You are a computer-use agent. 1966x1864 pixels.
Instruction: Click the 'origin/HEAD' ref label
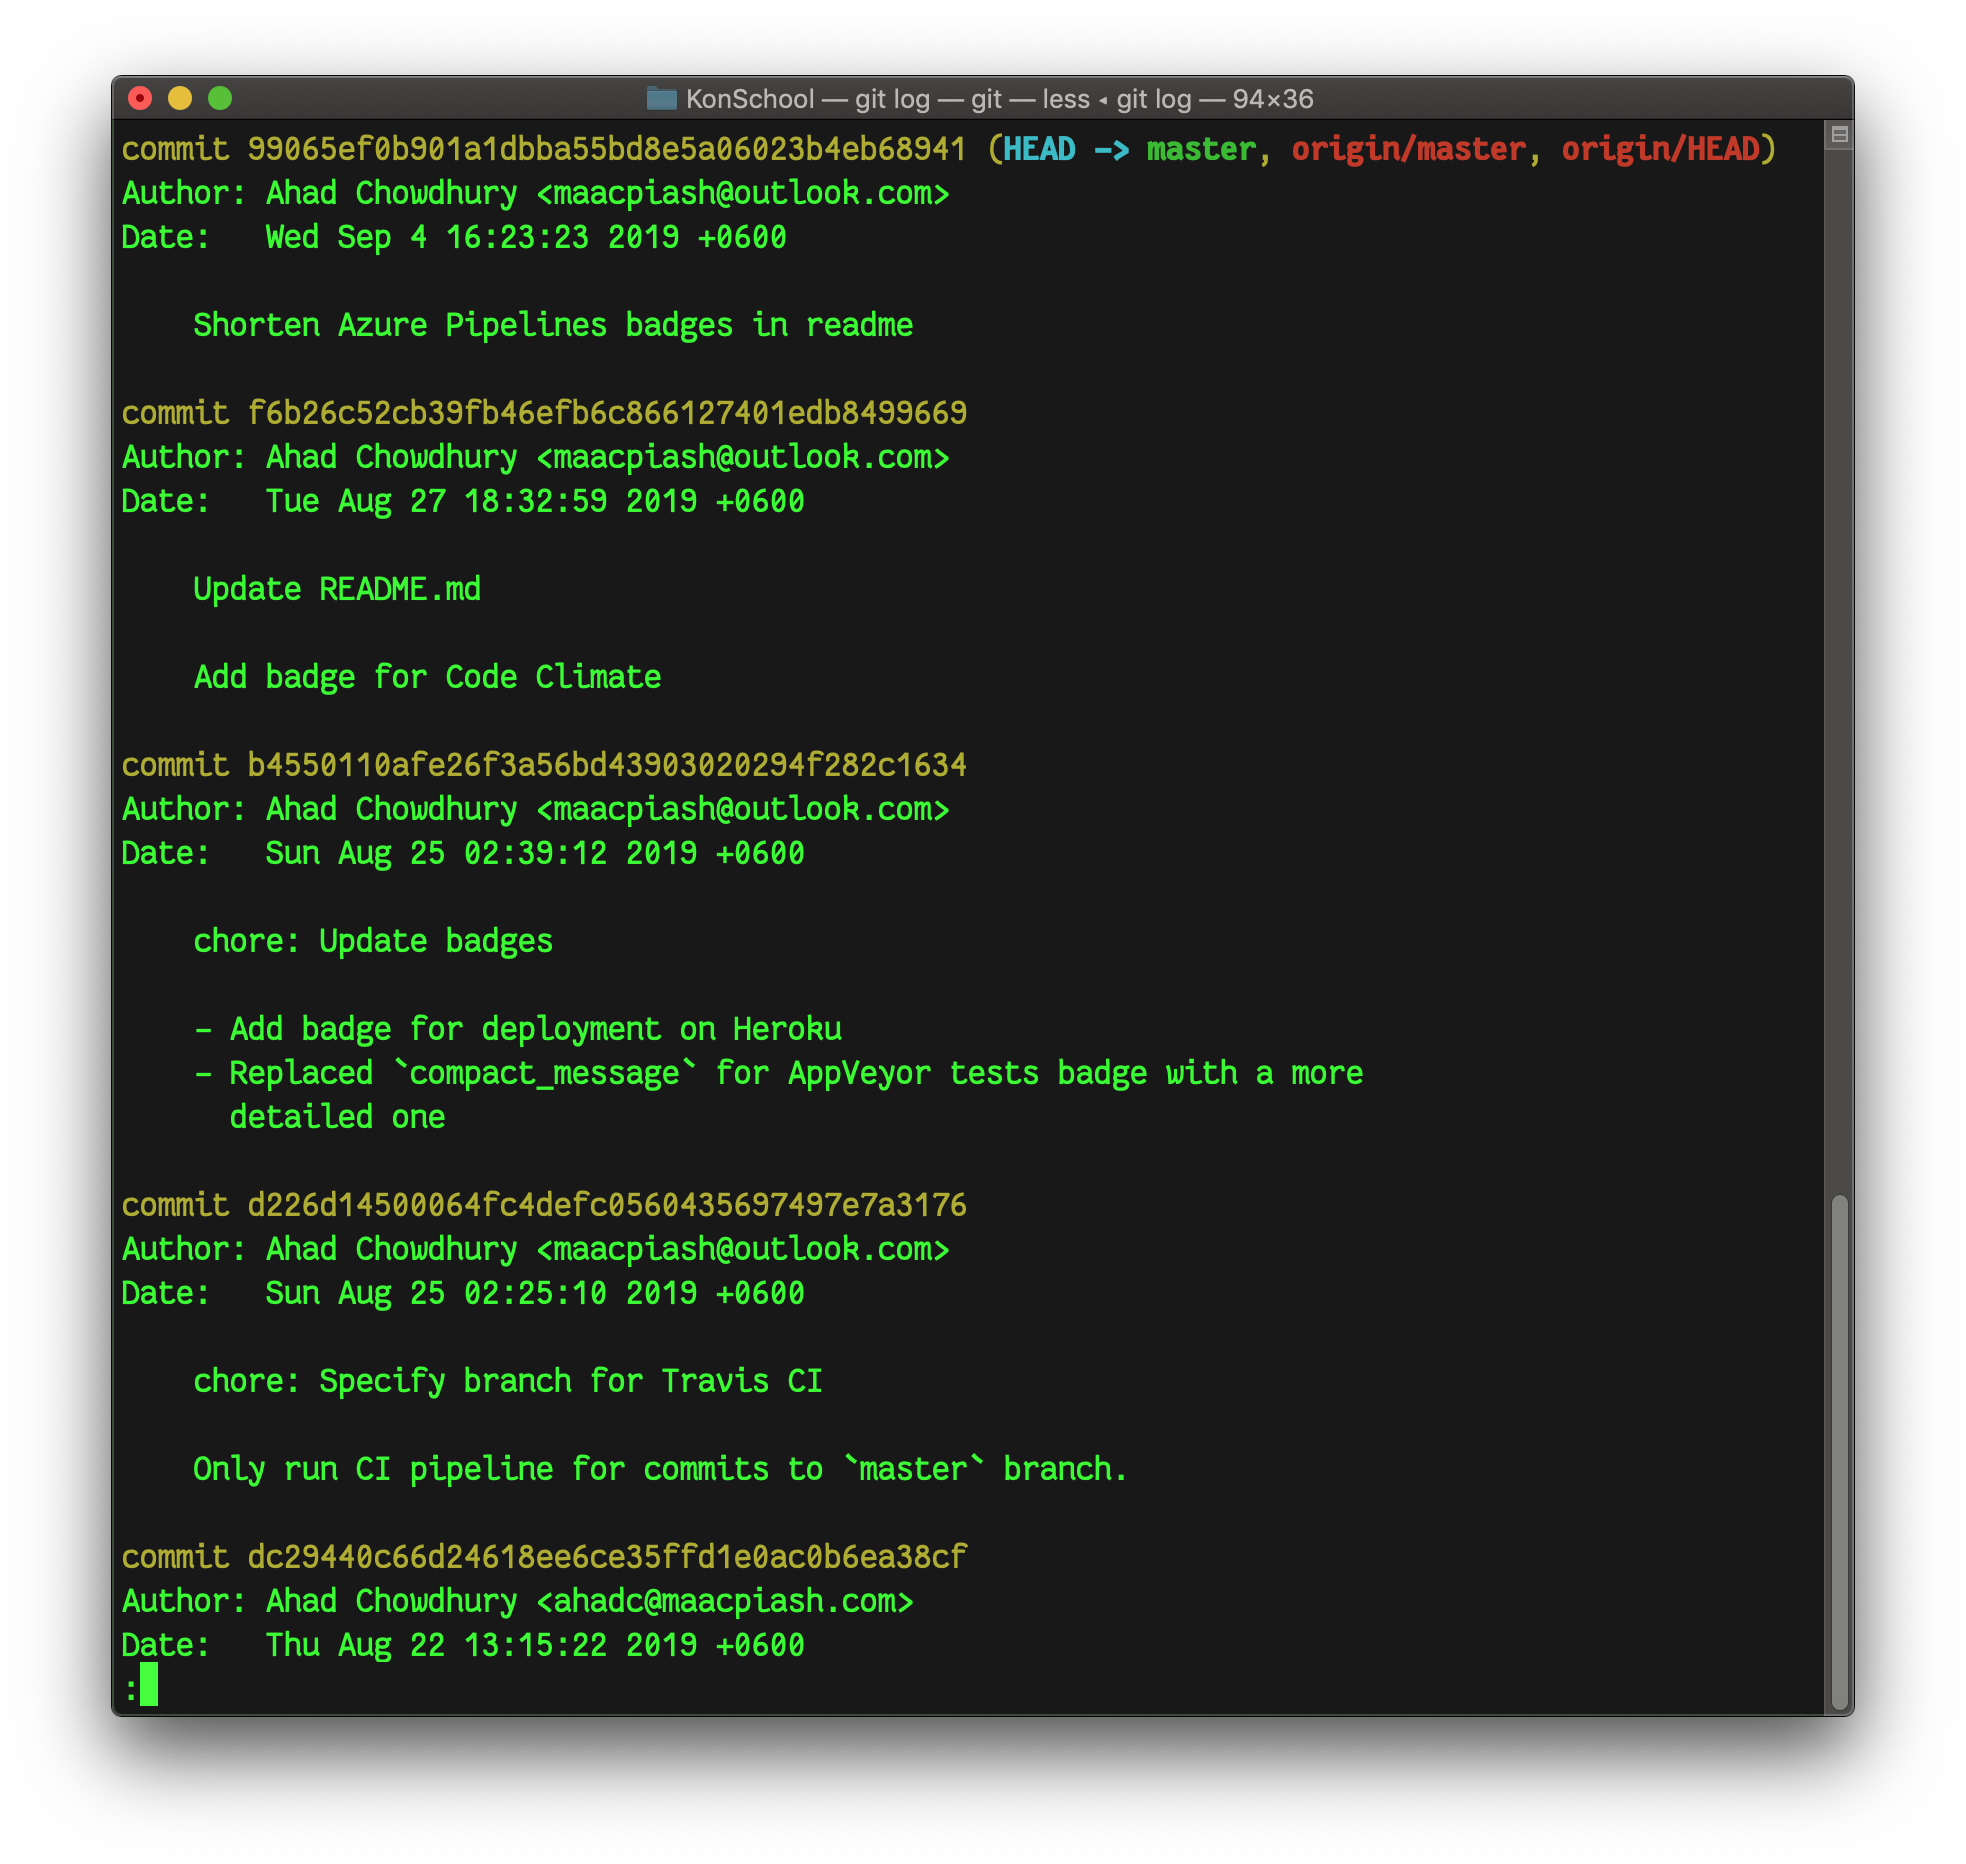coord(1660,149)
